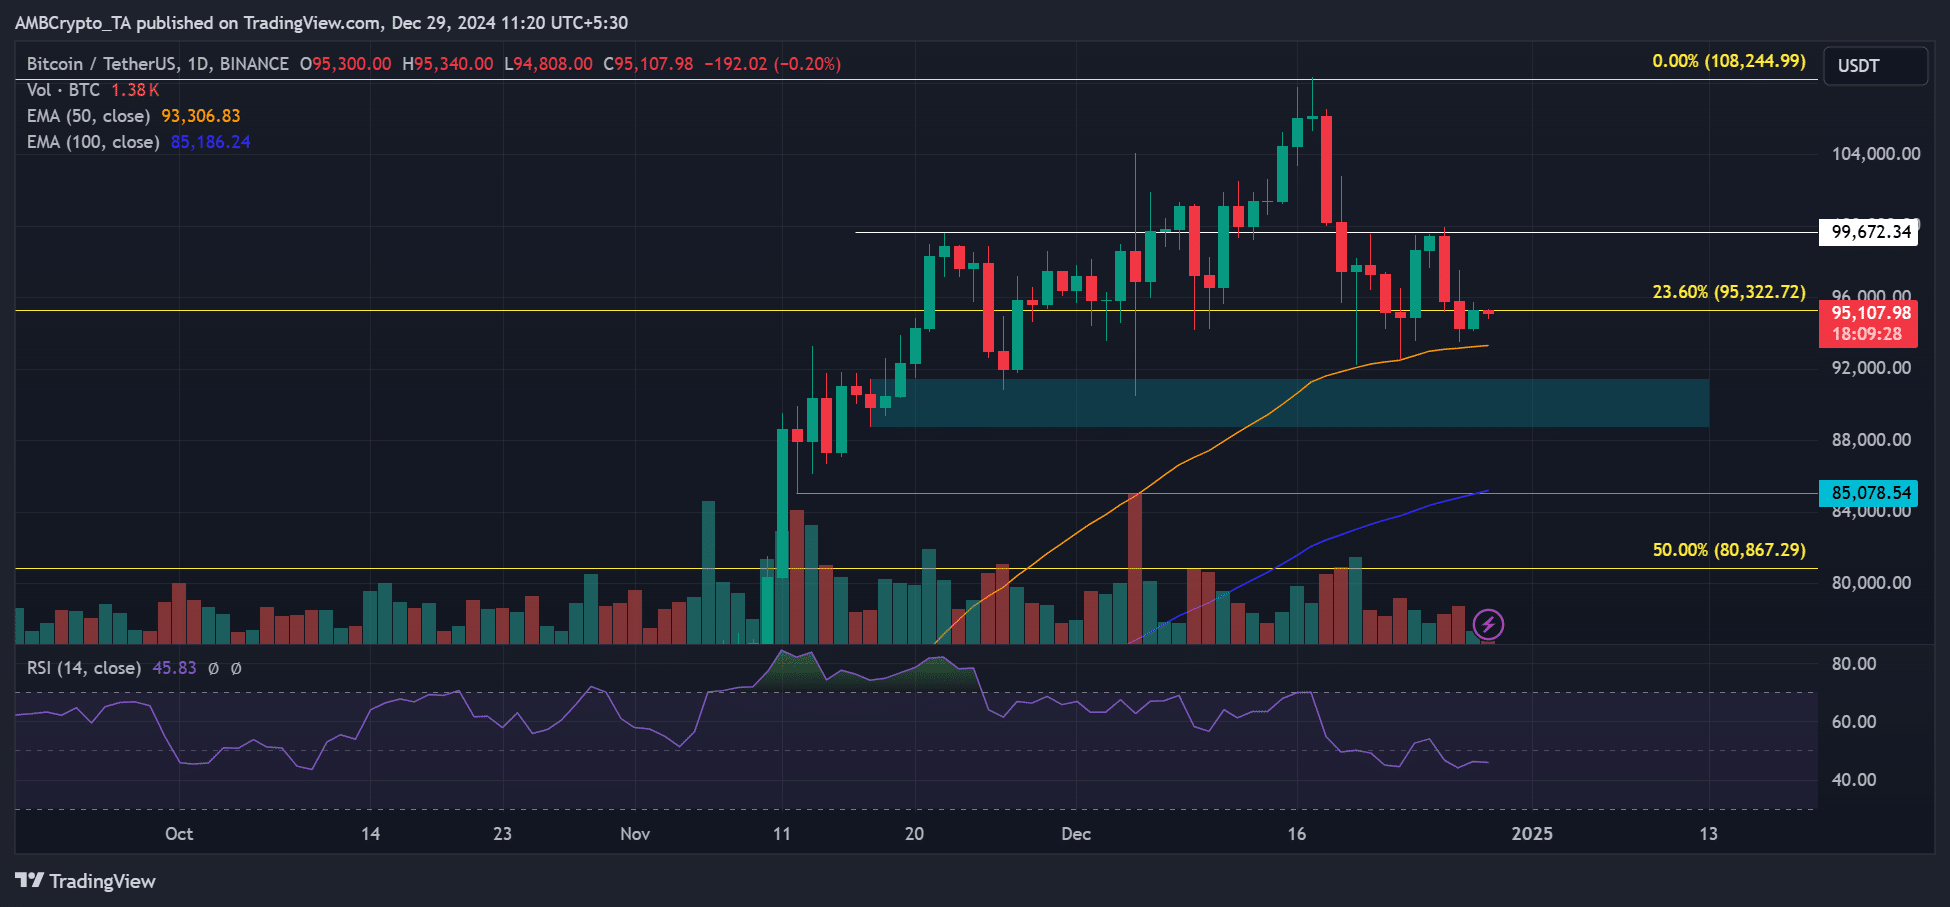Image resolution: width=1950 pixels, height=907 pixels.
Task: Click the cyan 85,078.54 price label
Action: (1868, 493)
